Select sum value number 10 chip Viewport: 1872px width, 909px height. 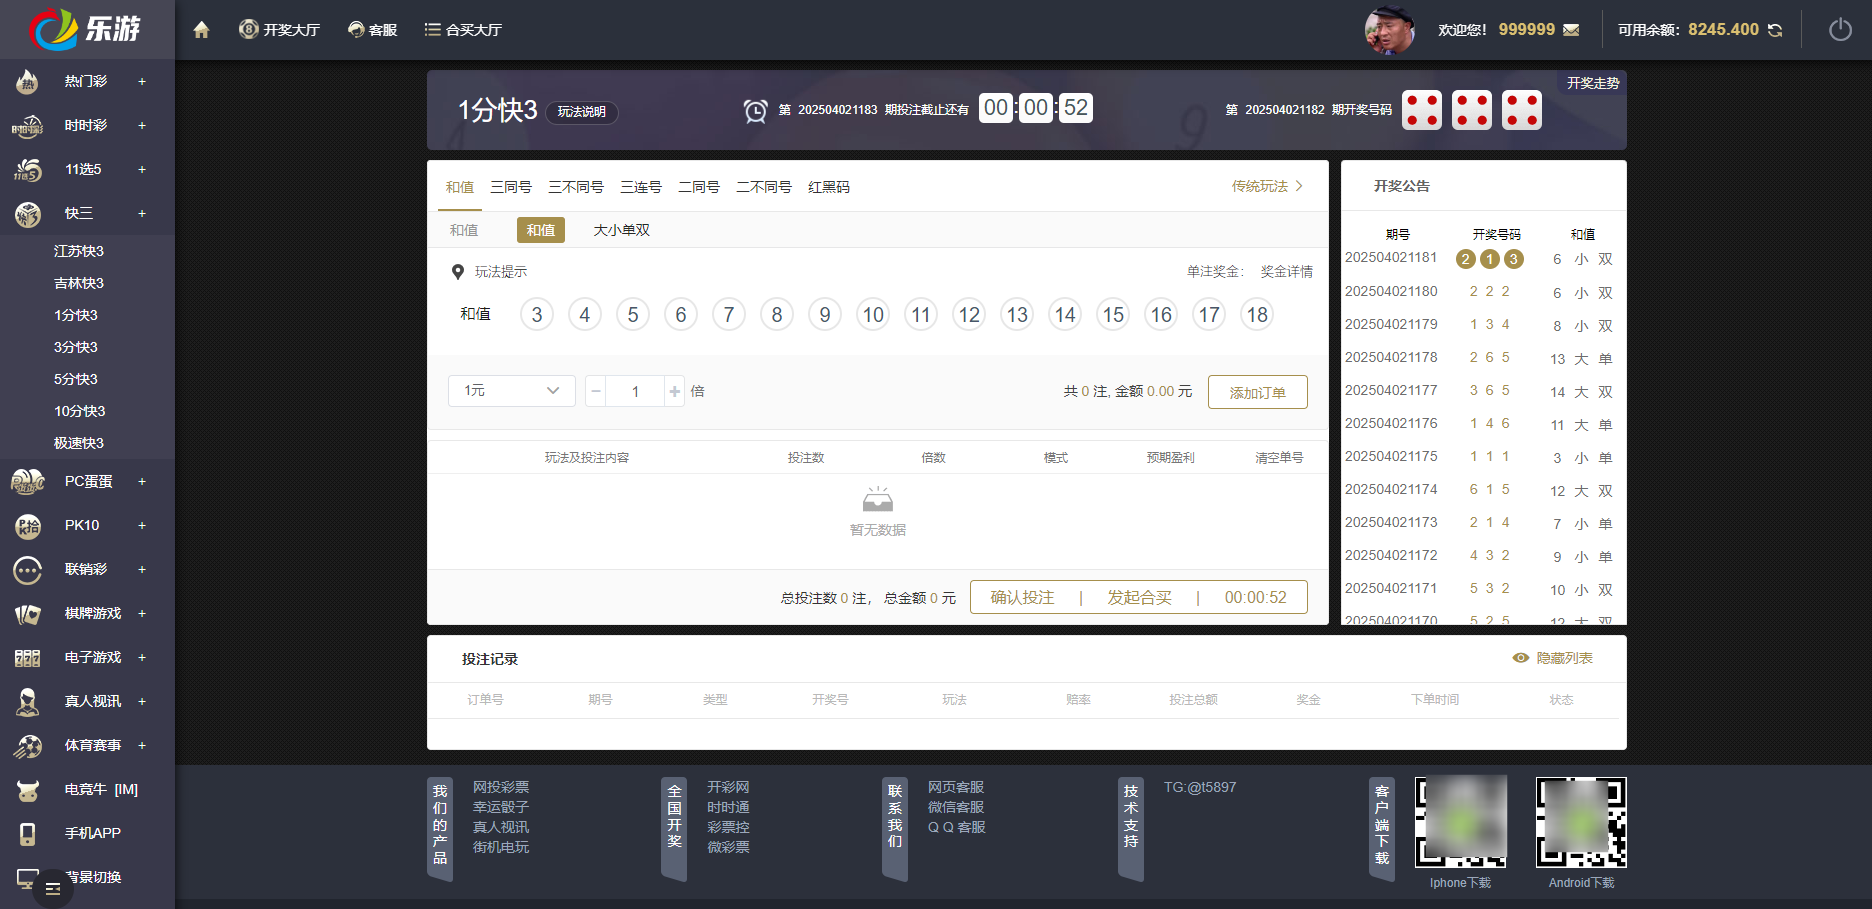tap(872, 313)
